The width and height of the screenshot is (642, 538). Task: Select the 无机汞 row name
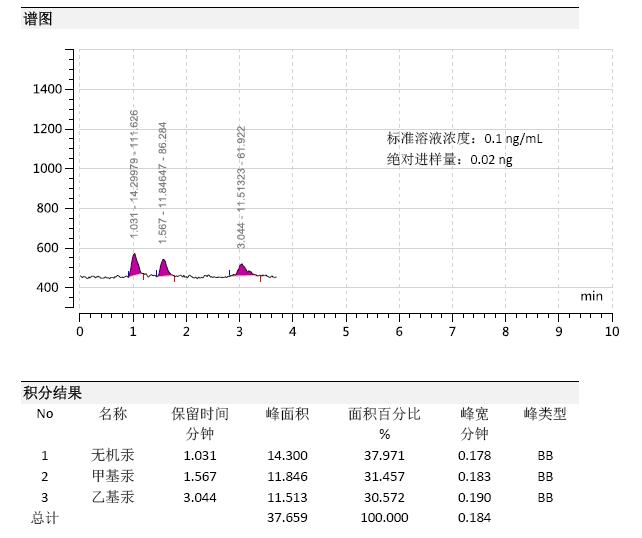point(113,456)
